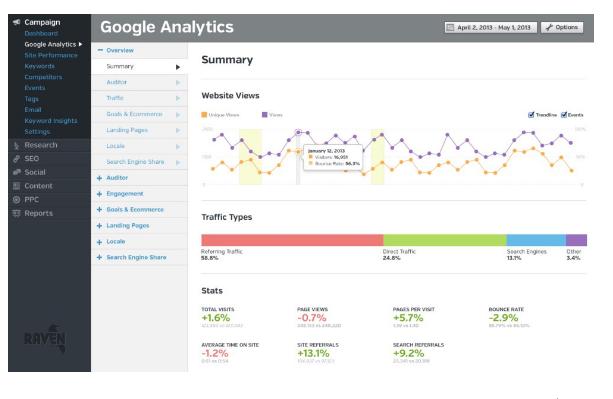The width and height of the screenshot is (613, 399).
Task: Click the red Referring Traffic bar segment
Action: click(292, 240)
